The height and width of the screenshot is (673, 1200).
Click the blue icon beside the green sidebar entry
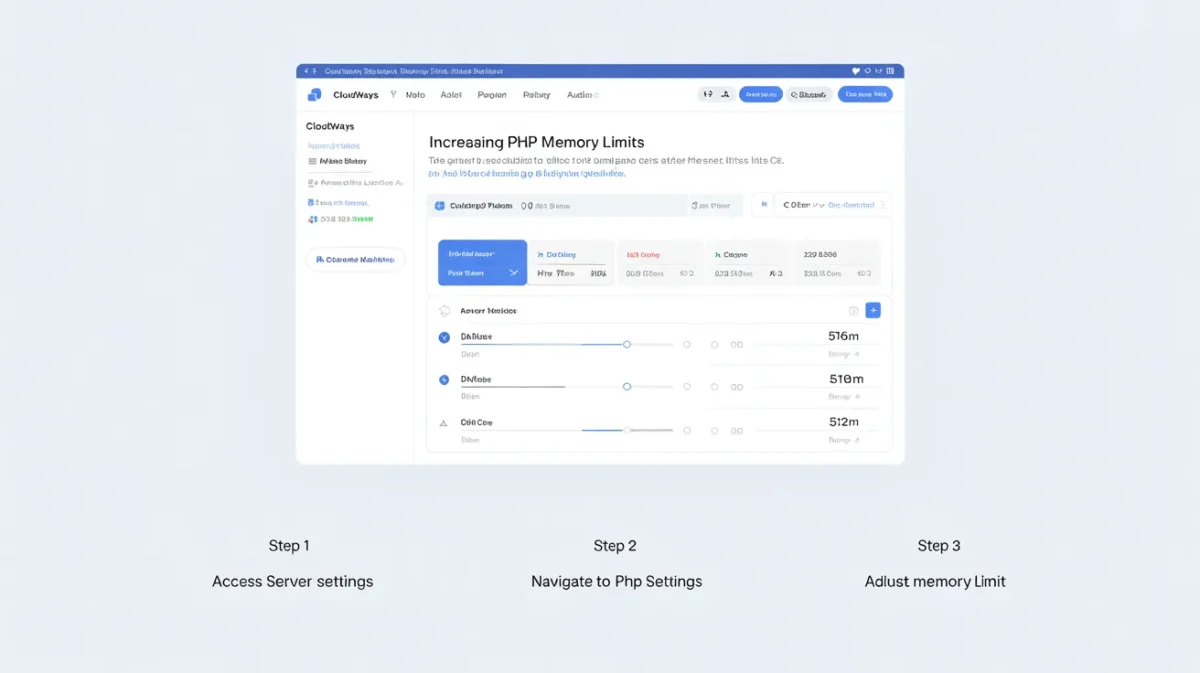click(312, 218)
